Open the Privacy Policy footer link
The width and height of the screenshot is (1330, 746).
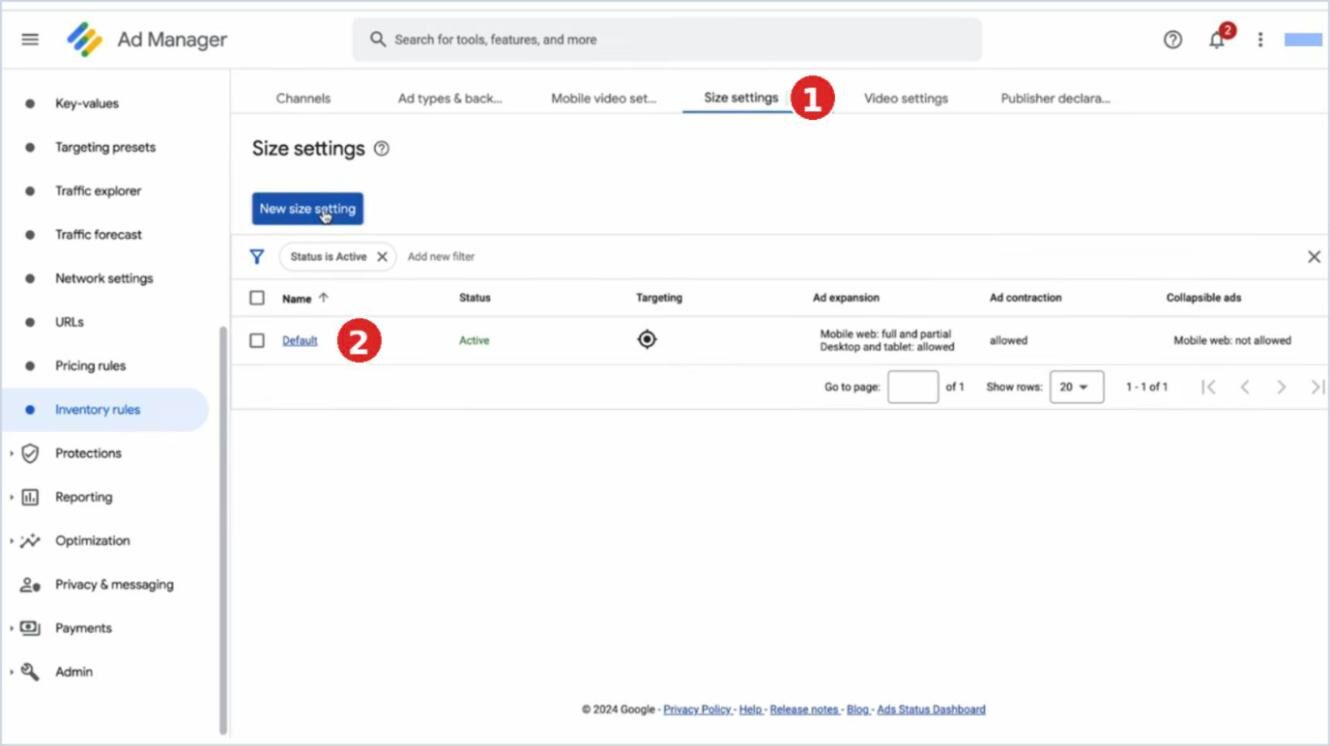coord(697,710)
